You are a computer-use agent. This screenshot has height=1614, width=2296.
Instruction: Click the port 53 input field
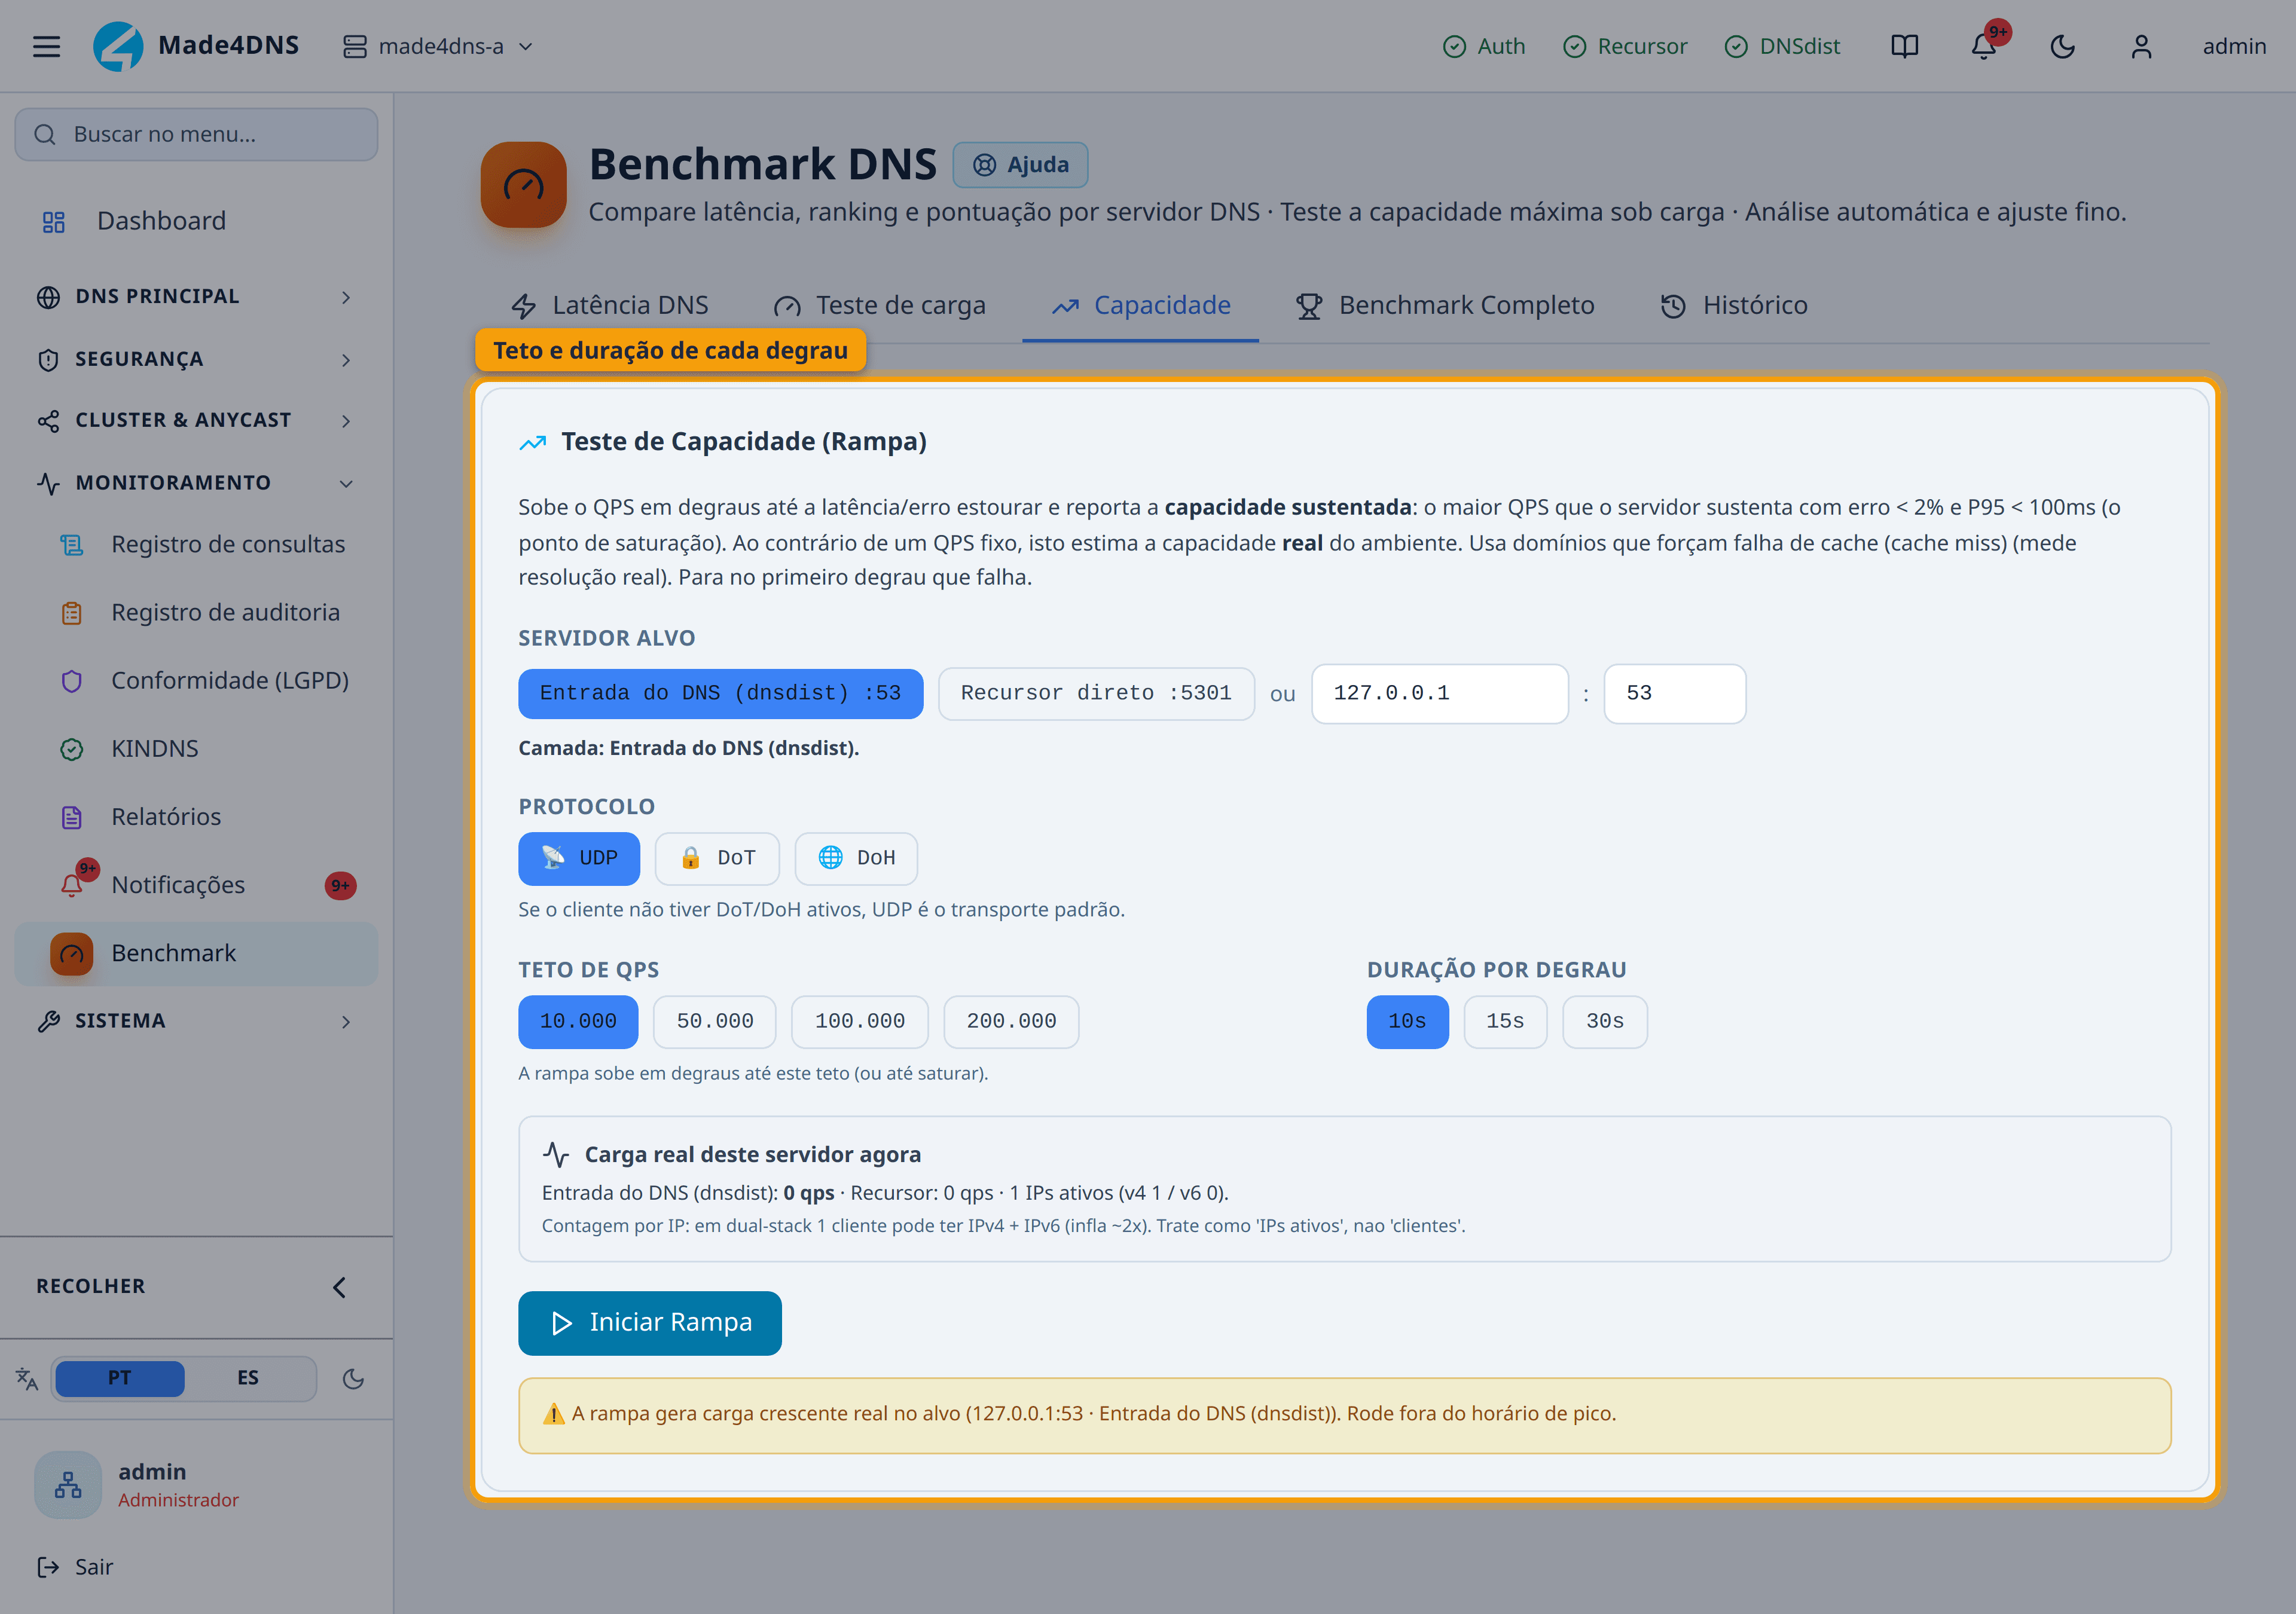pos(1674,693)
